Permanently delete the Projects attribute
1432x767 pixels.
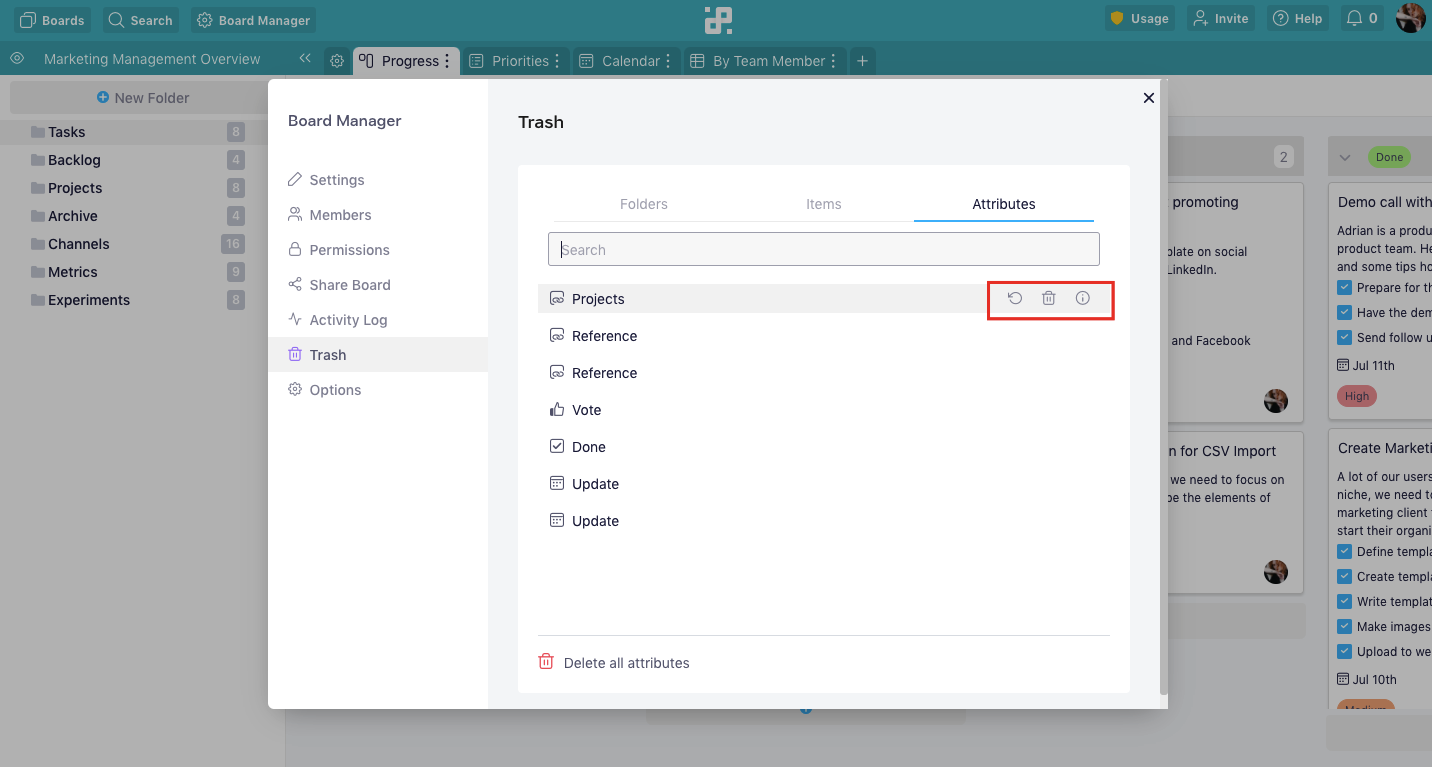[x=1049, y=298]
